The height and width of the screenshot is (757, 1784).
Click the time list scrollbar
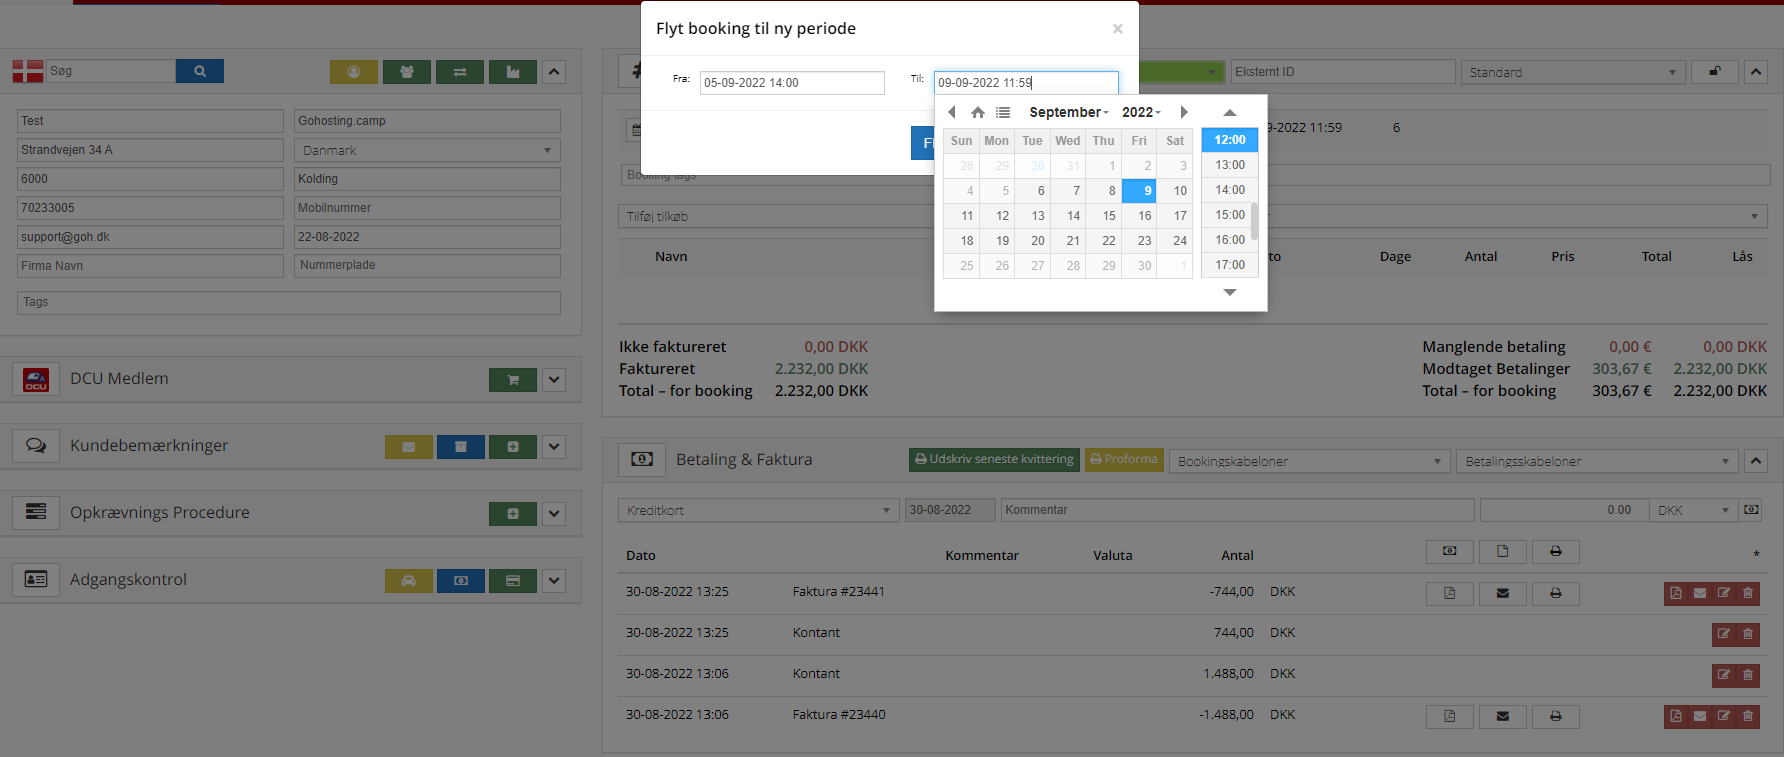point(1254,221)
